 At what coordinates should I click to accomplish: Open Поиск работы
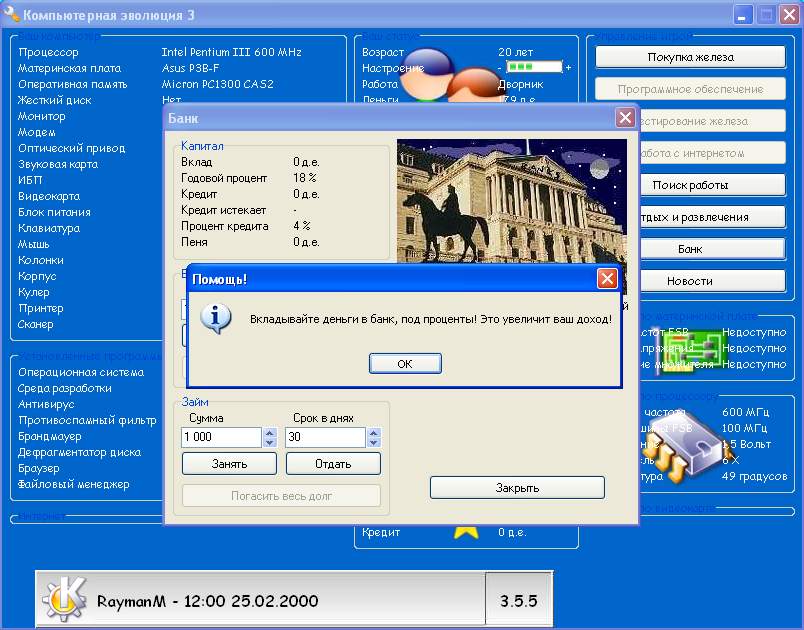click(x=713, y=185)
